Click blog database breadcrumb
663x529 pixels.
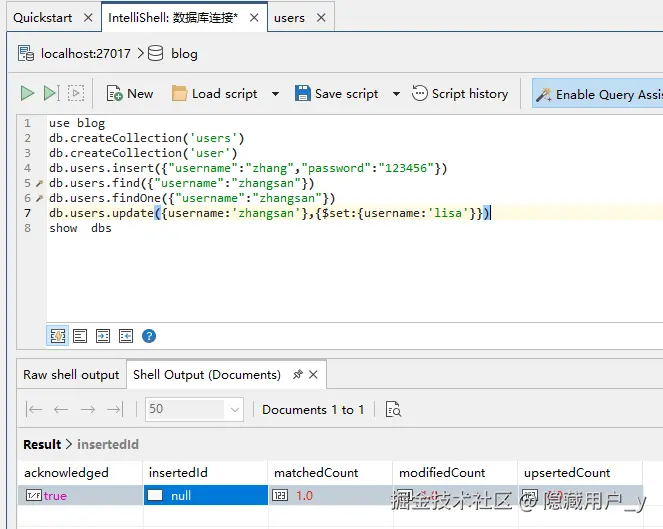pyautogui.click(x=184, y=54)
